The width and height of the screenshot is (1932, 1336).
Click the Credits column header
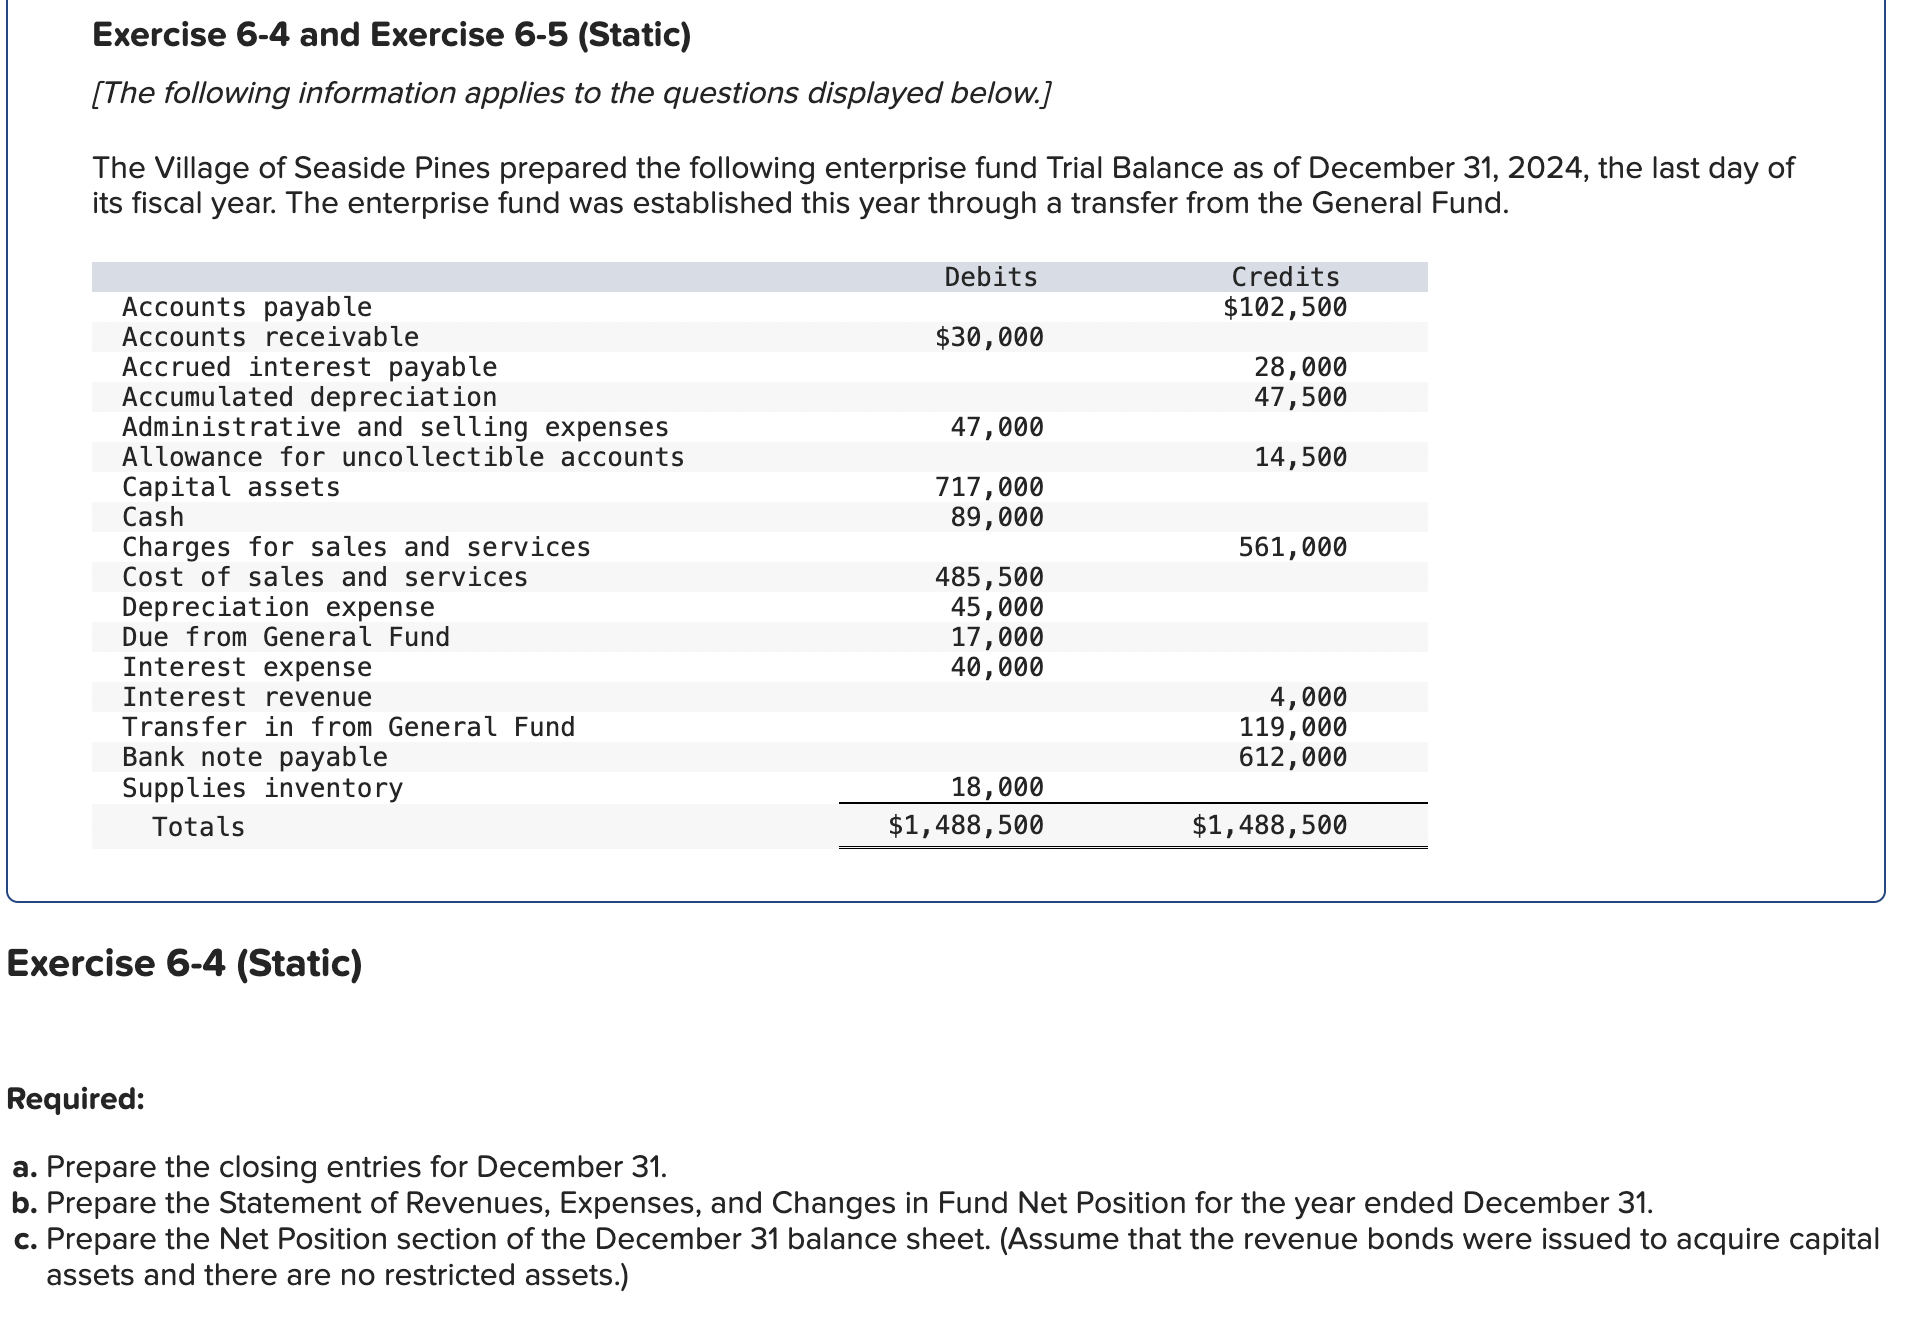coord(1284,277)
